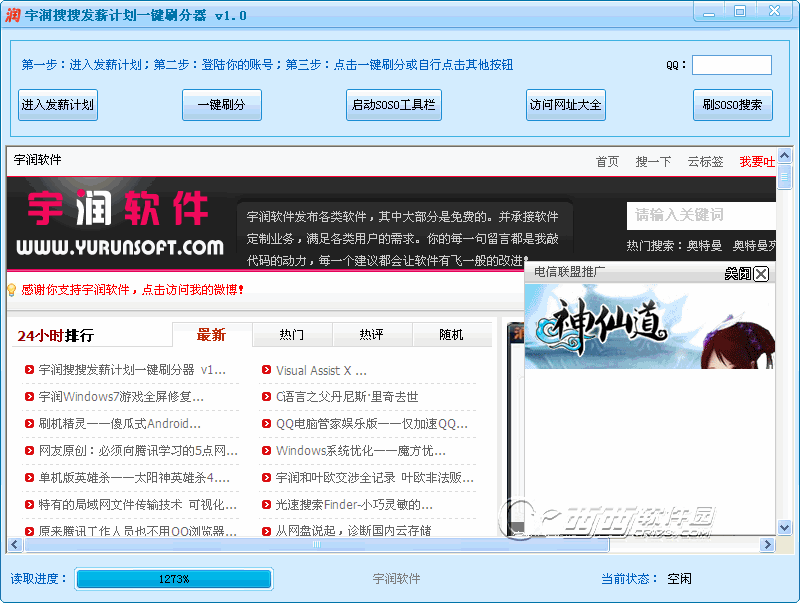Viewport: 800px width, 603px height.
Task: Click horizontal scrollbar left arrow
Action: click(x=14, y=545)
